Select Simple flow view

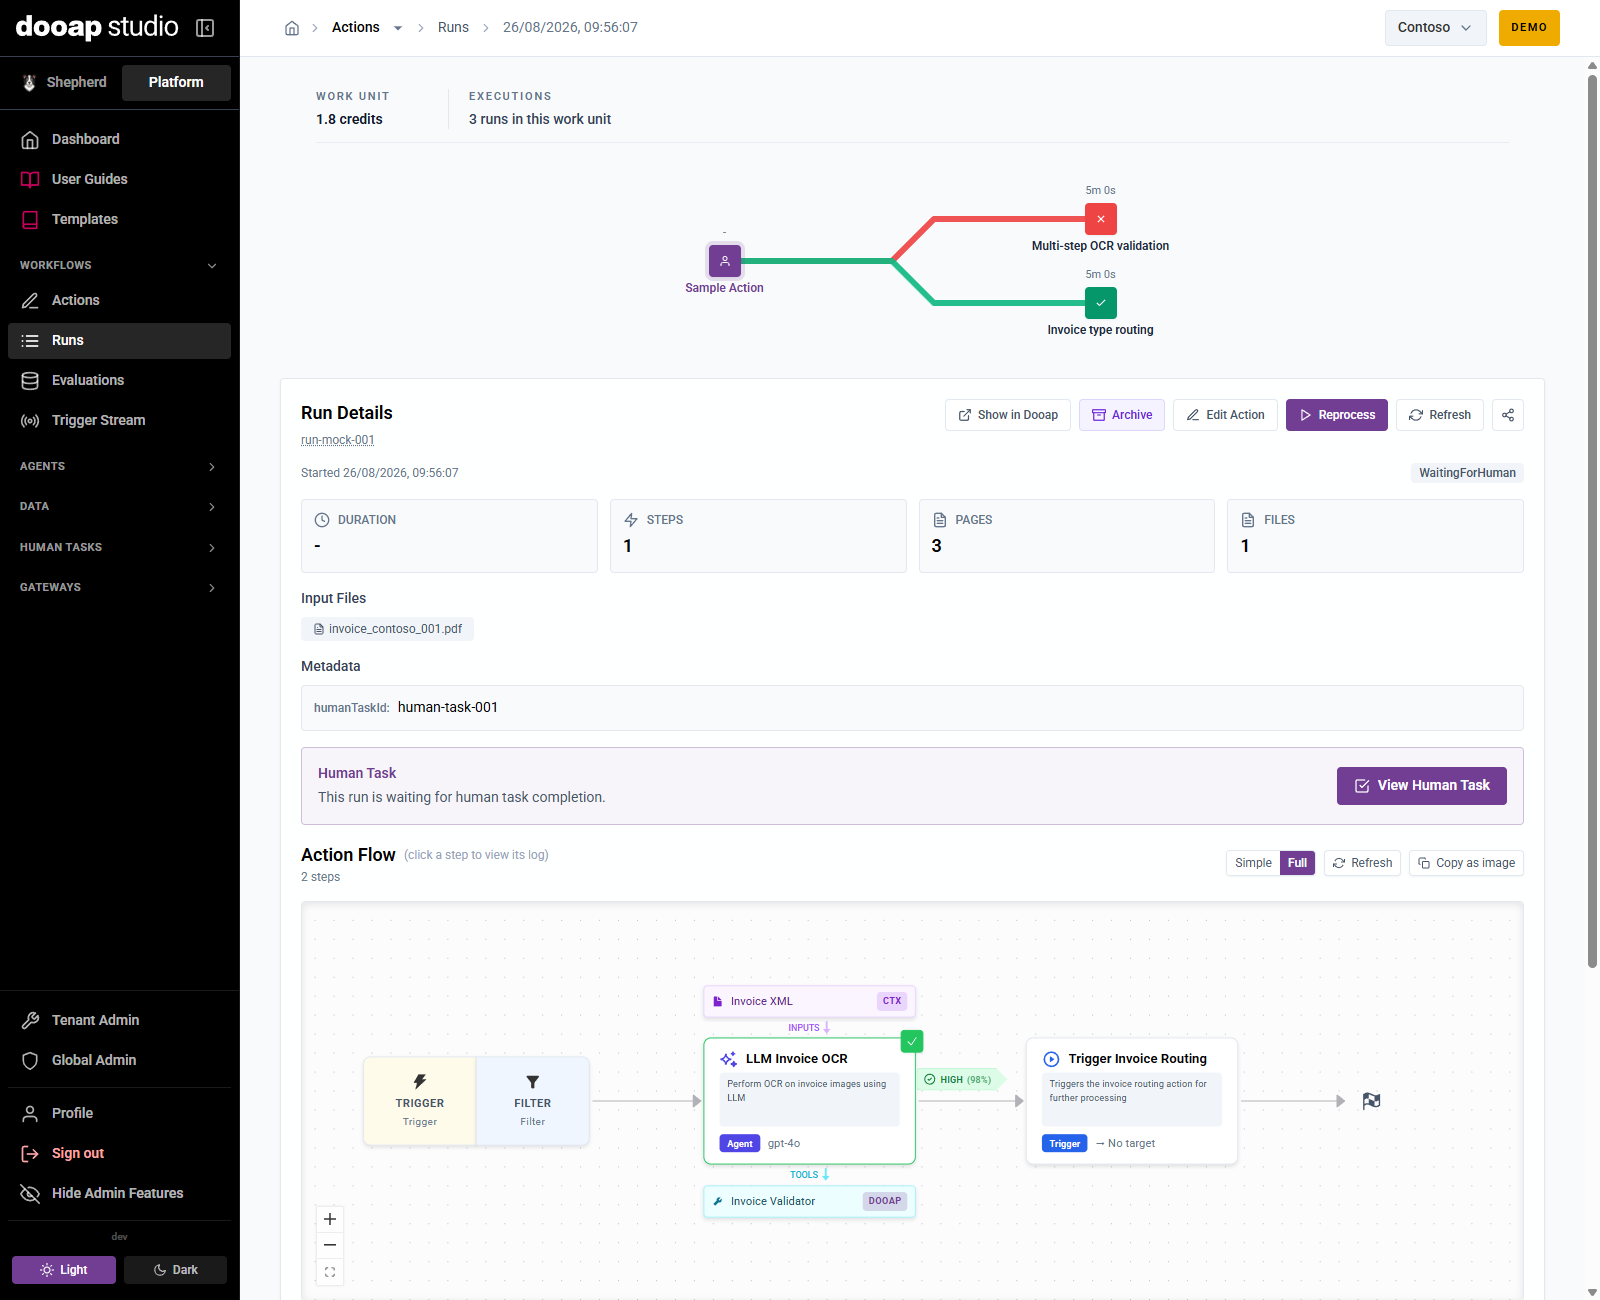[x=1253, y=863]
